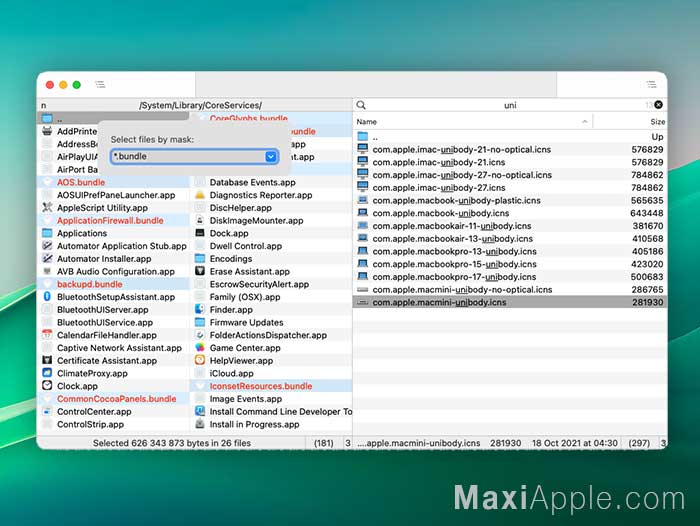Select backupd.bundle entry
700x526 pixels.
90,284
